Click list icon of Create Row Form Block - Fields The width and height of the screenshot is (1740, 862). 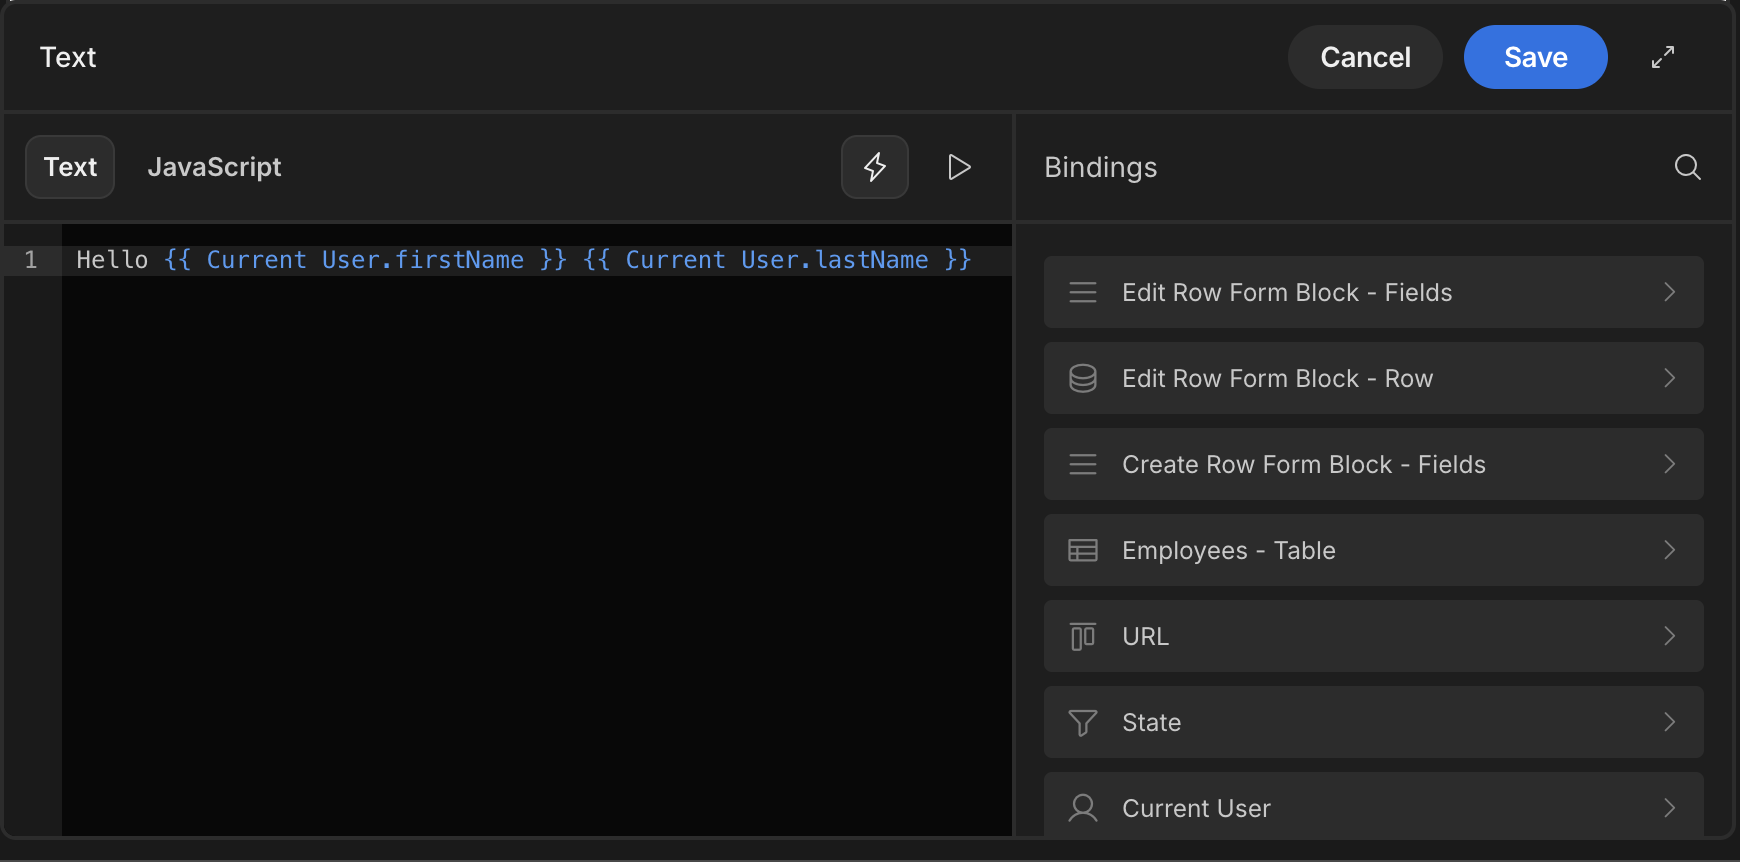pyautogui.click(x=1083, y=464)
